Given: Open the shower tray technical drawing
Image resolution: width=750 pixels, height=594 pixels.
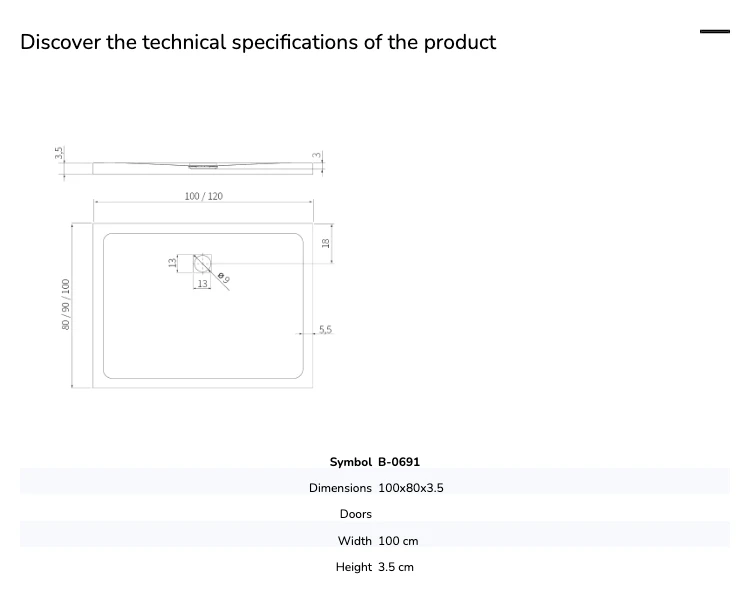Looking at the screenshot, I should pos(196,268).
